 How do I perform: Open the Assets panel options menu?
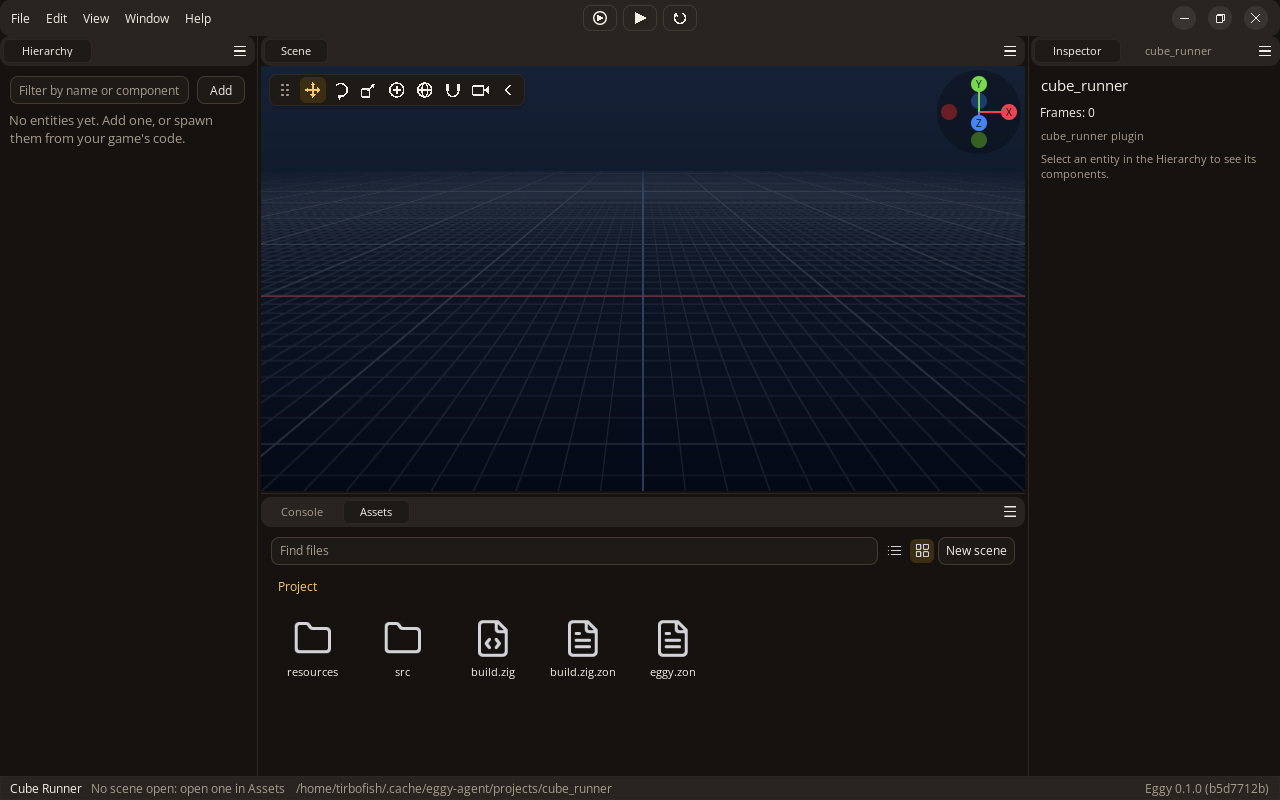[1010, 512]
